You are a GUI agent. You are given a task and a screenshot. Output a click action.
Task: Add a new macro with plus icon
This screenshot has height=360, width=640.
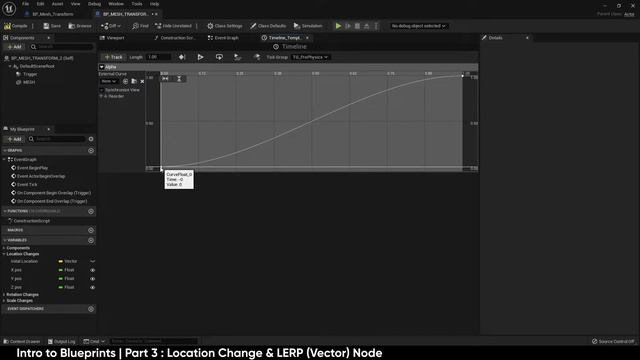(91, 231)
